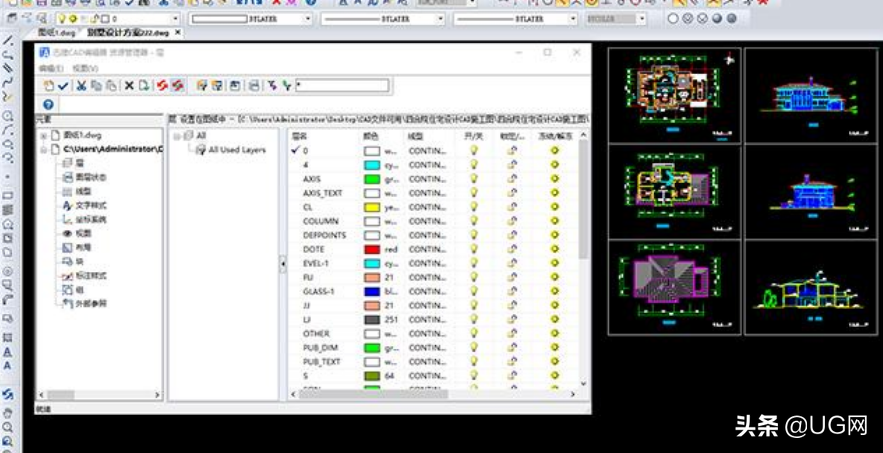Screen dimensions: 883x453
Task: Toggle on/off lightbulb for AXIS layer
Action: [473, 179]
